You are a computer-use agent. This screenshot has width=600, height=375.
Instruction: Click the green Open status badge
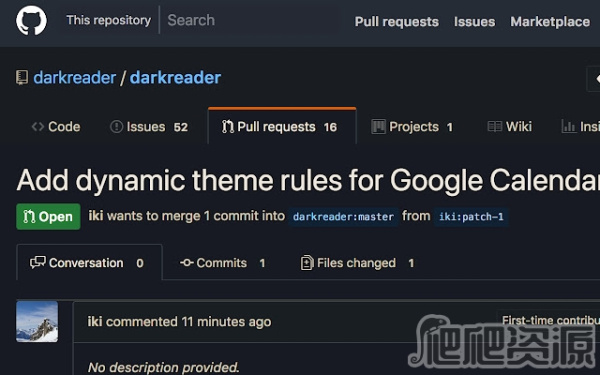tap(48, 217)
